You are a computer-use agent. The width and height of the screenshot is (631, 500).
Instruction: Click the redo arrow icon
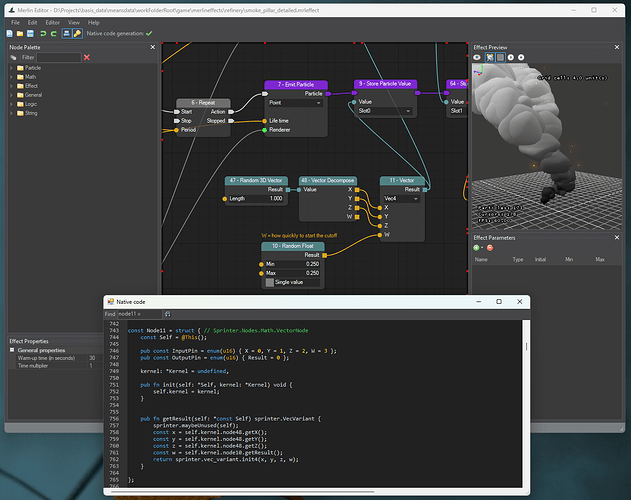click(x=53, y=33)
